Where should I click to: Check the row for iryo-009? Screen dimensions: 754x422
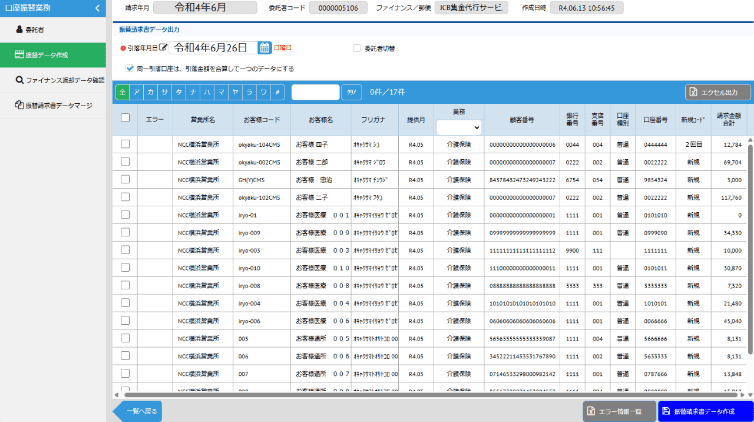pos(126,232)
